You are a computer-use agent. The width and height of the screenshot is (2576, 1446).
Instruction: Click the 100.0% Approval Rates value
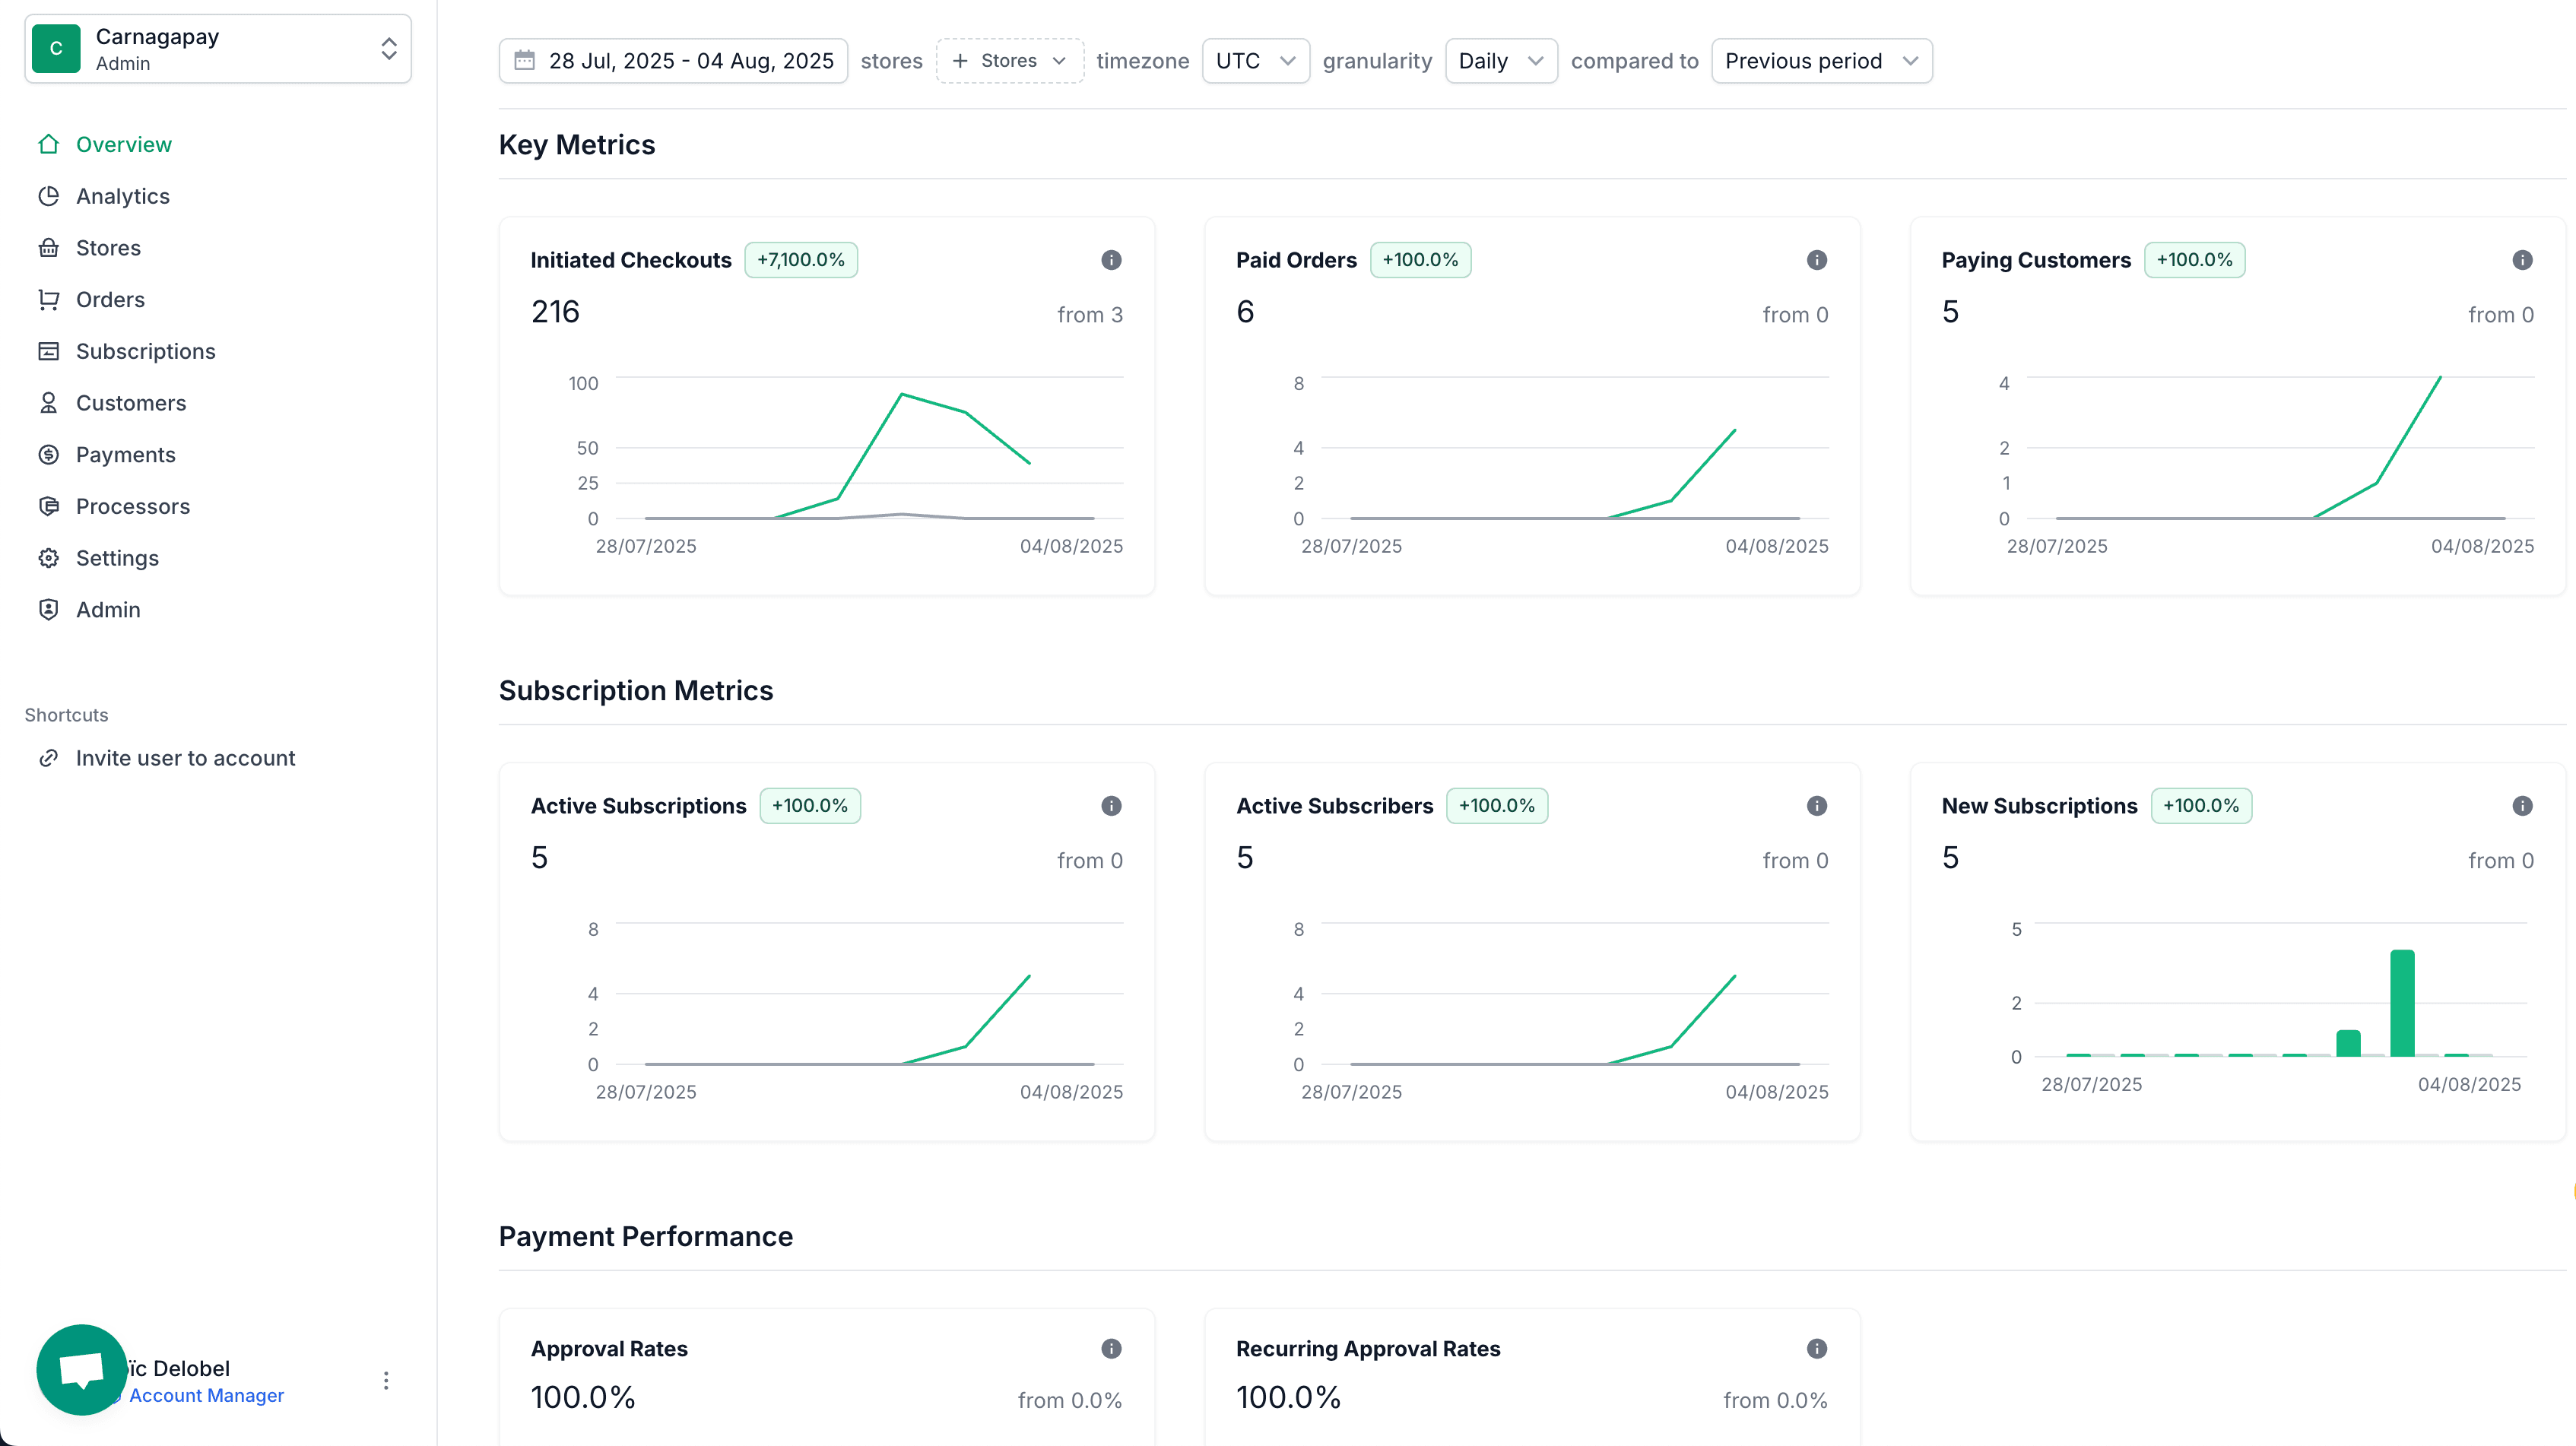tap(583, 1398)
